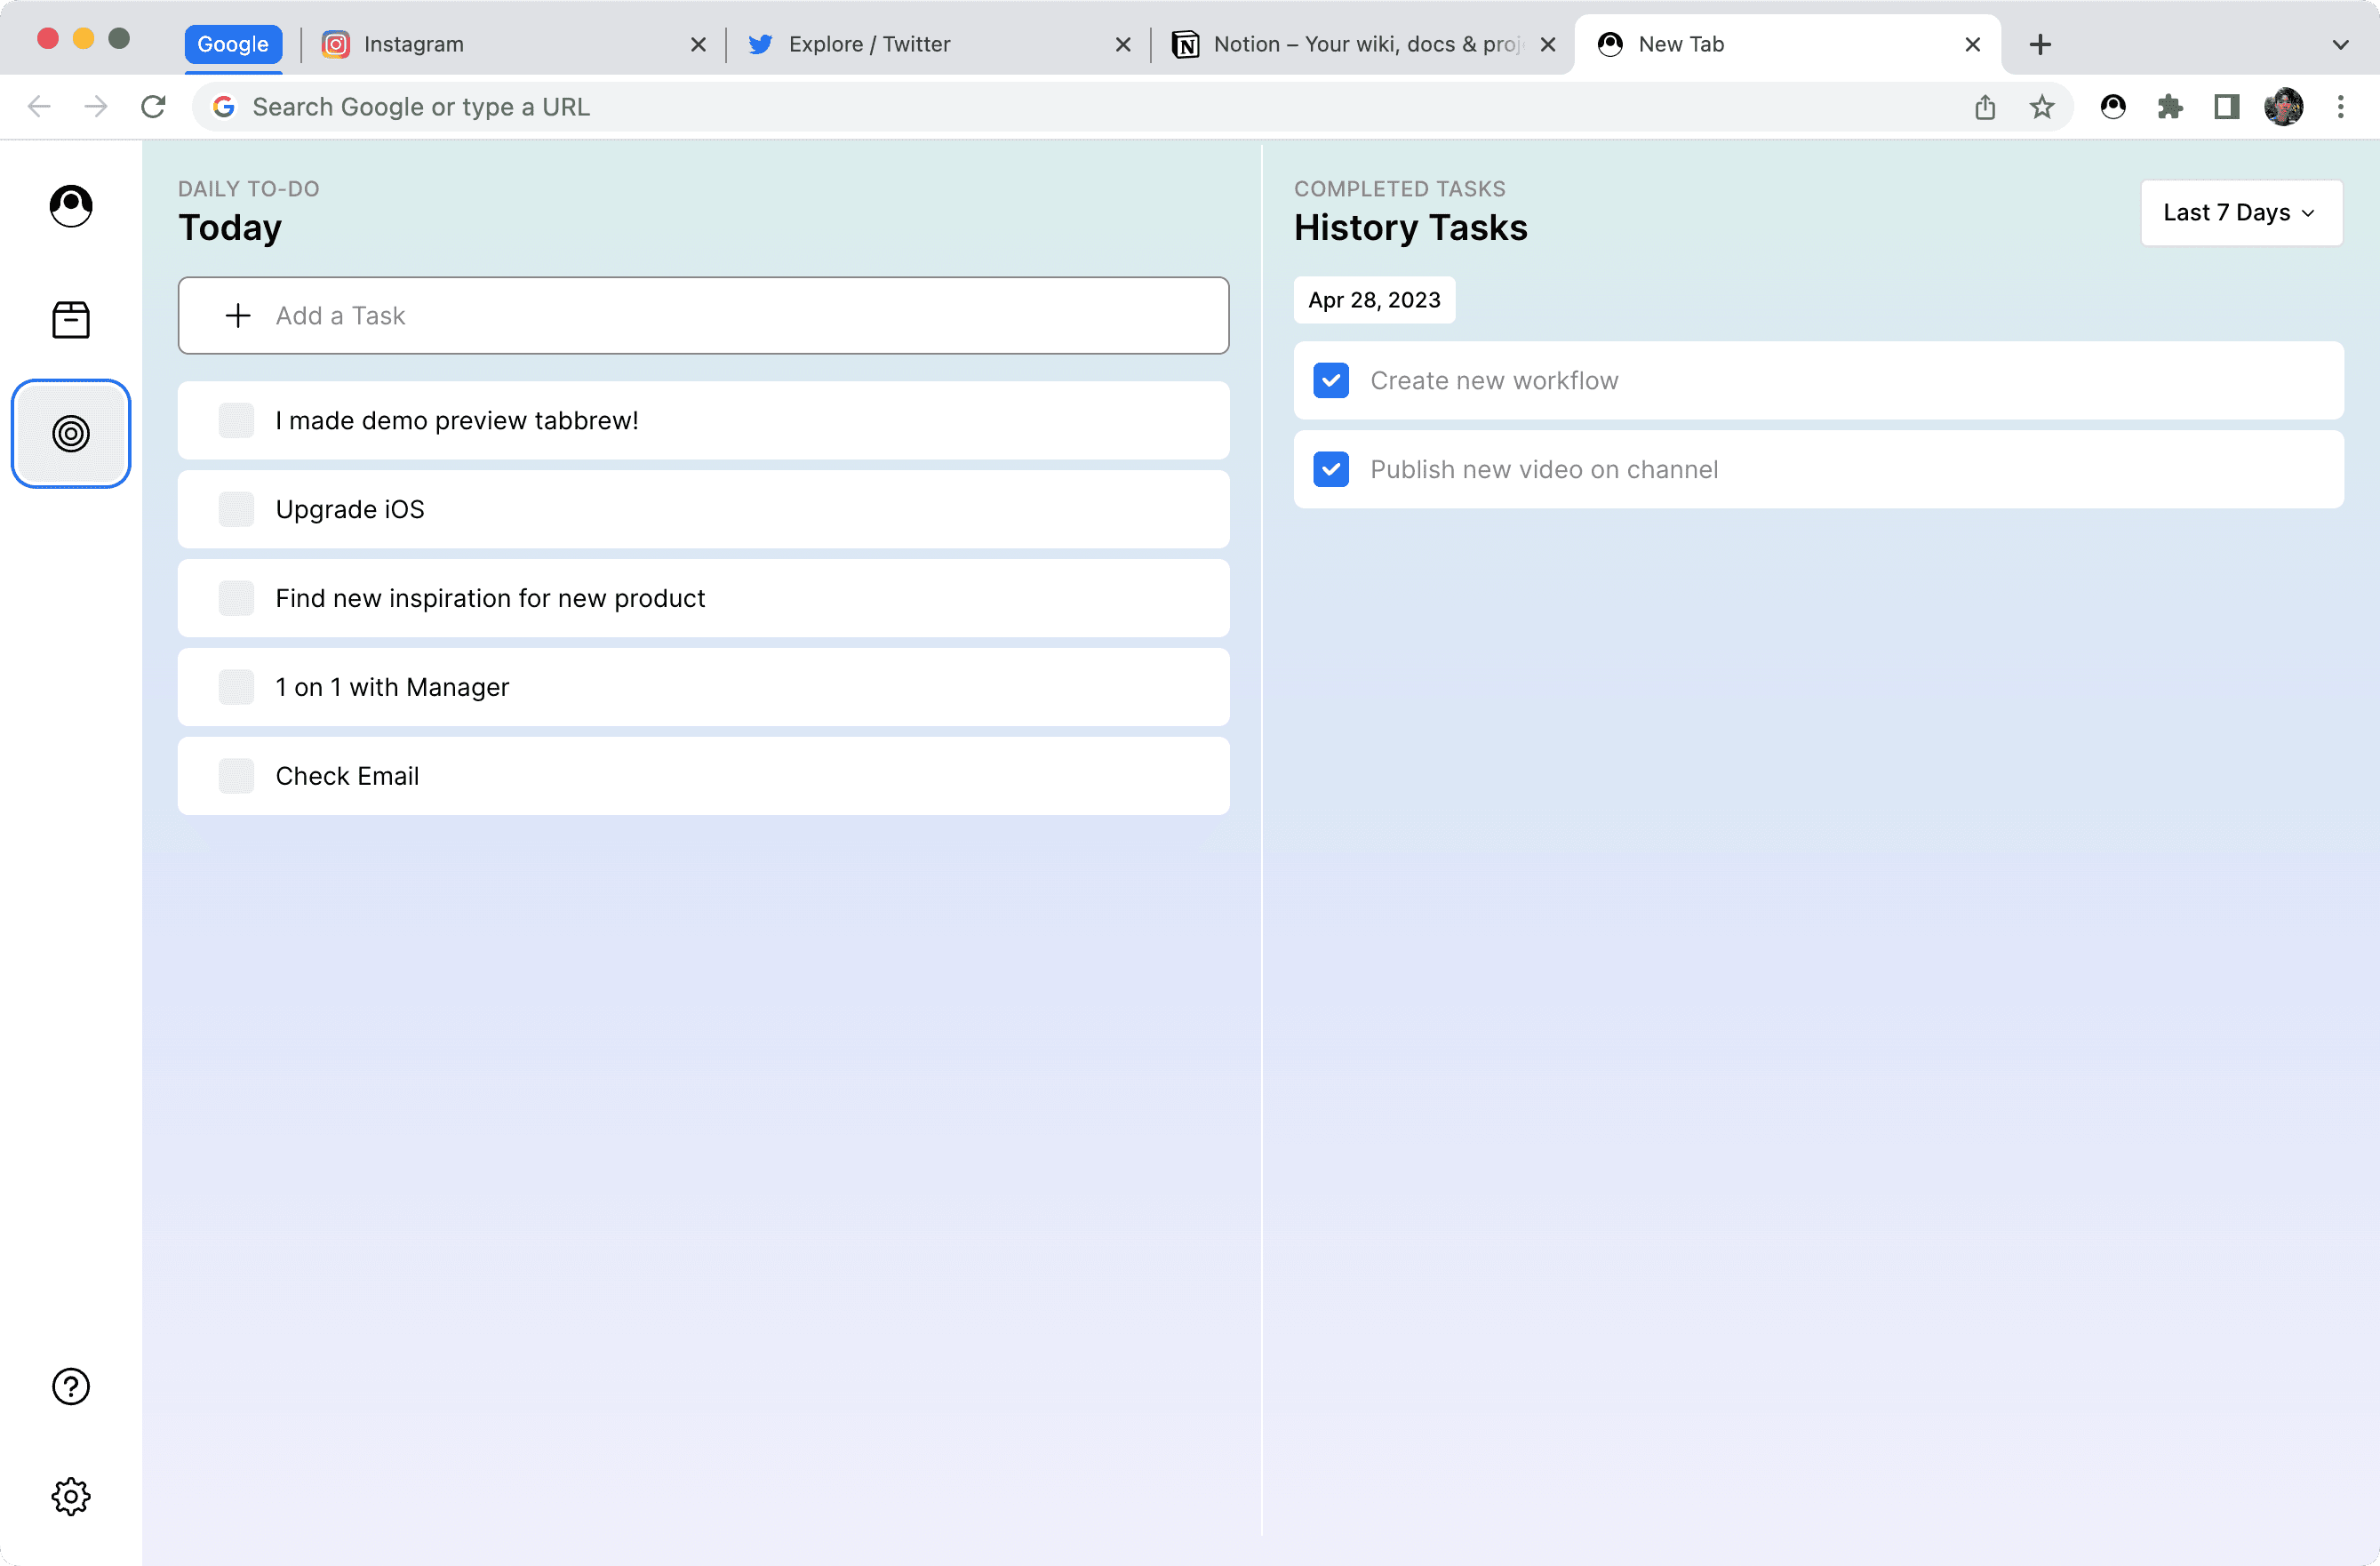Close the New Tab tab
The width and height of the screenshot is (2380, 1566).
click(x=1973, y=44)
